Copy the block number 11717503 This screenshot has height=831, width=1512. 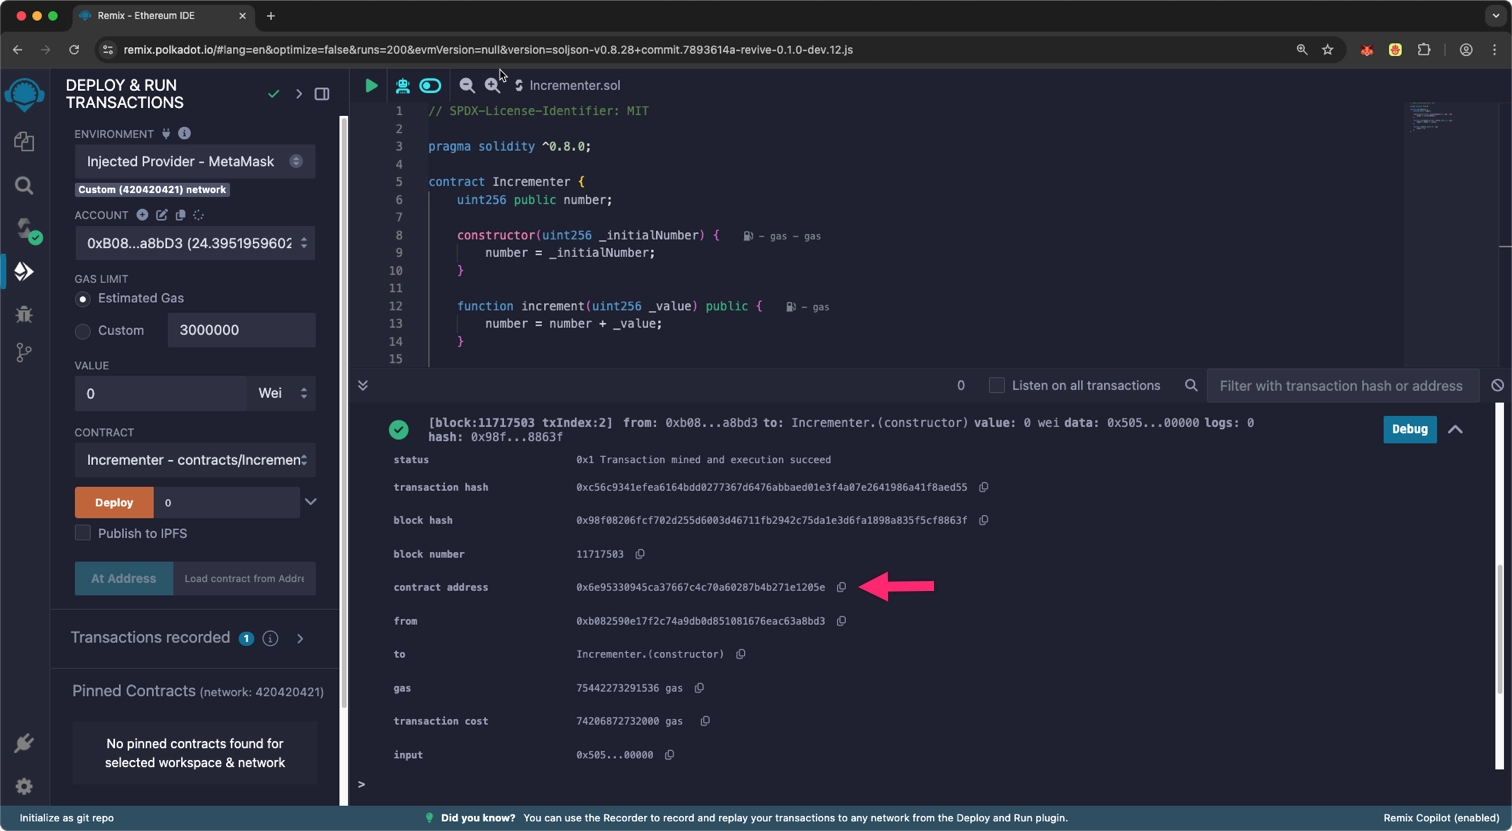(640, 554)
